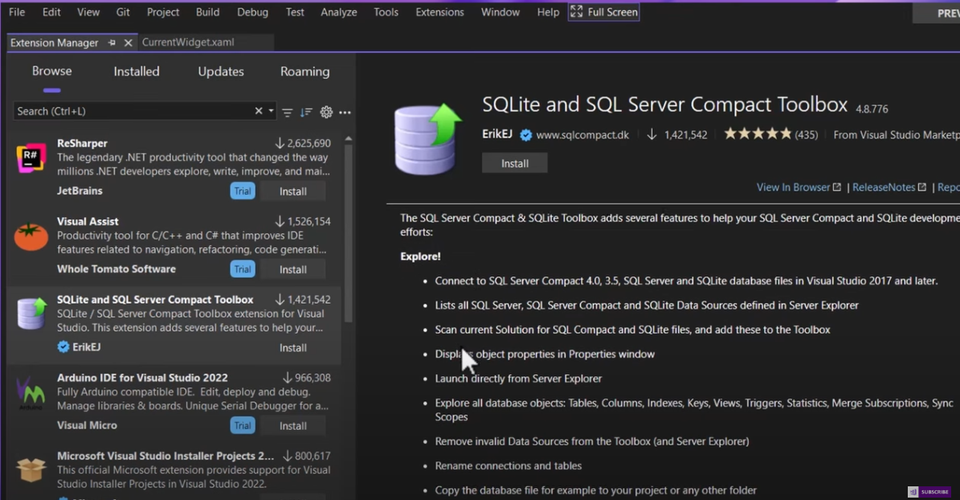960x500 pixels.
Task: Select SQLite Toolbox list item icon
Action: pos(32,314)
